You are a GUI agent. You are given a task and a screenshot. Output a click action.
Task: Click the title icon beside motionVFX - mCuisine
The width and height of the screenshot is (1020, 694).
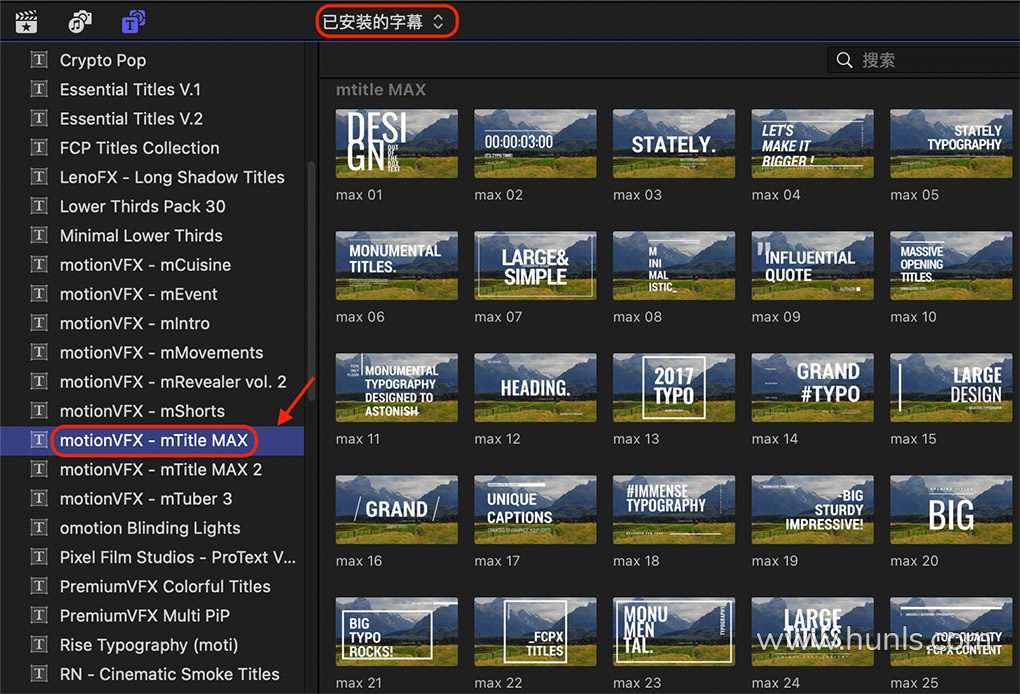[39, 265]
